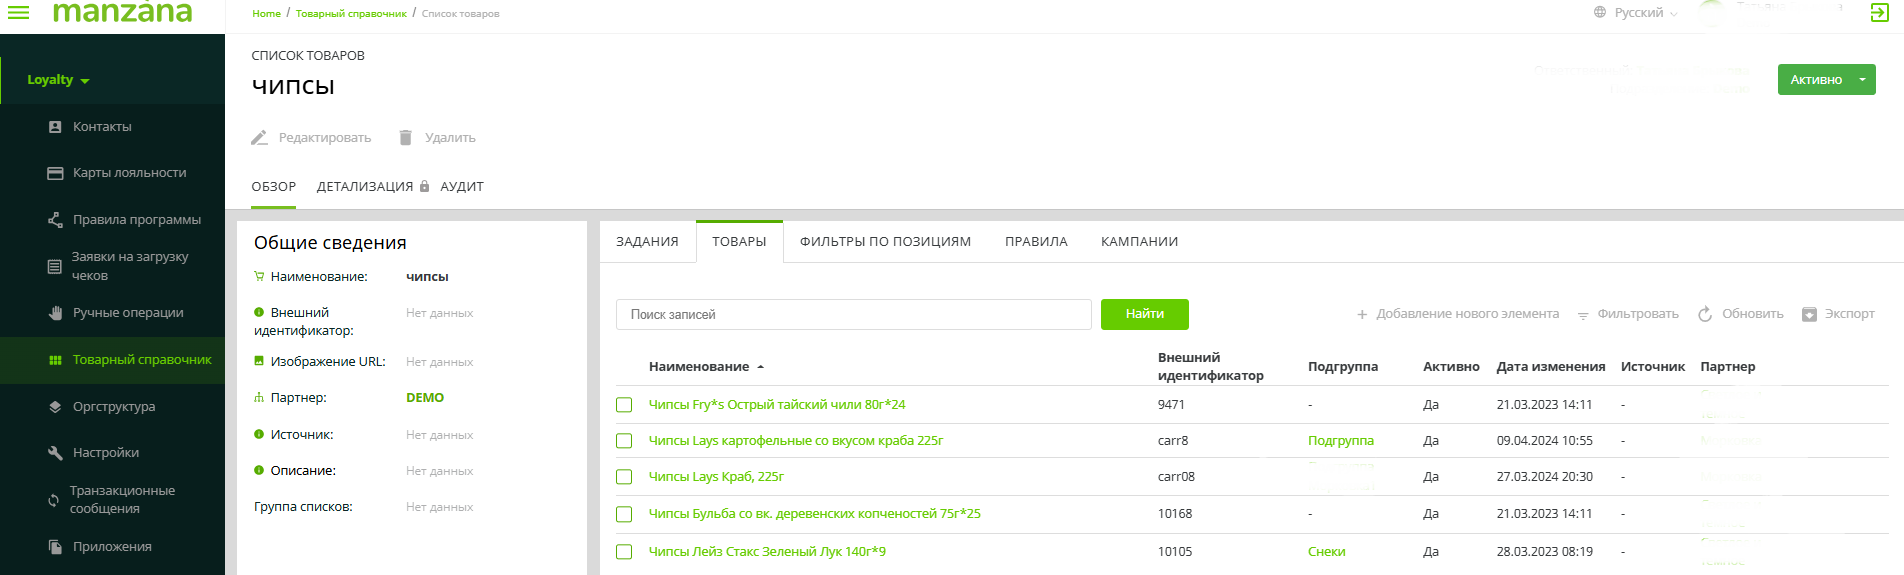Screen dimensions: 1904x575
Task: Open the Активно status dropdown arrow
Action: (x=1862, y=80)
